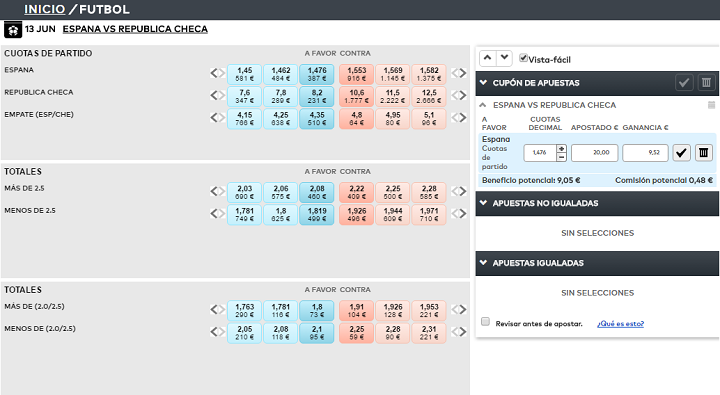Lay the draw at odds 5,1
Image resolution: width=720 pixels, height=395 pixels.
429,118
